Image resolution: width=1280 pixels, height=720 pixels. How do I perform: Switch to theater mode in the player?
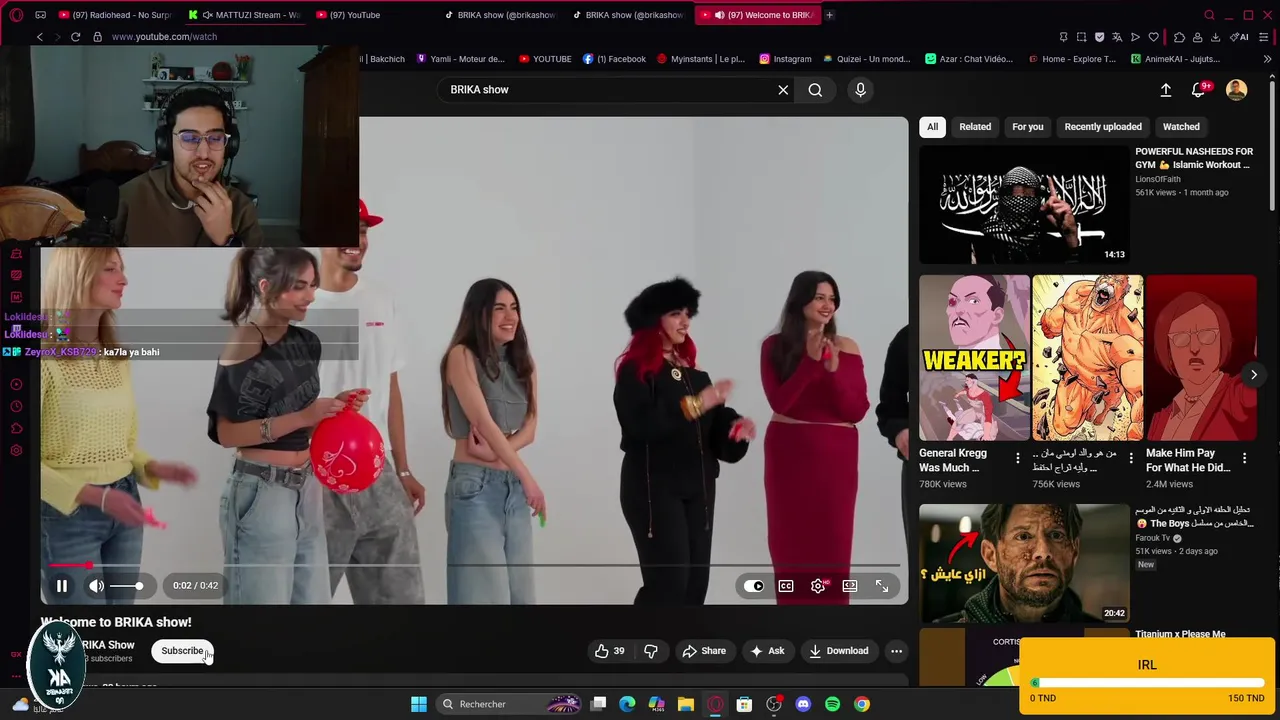click(850, 586)
